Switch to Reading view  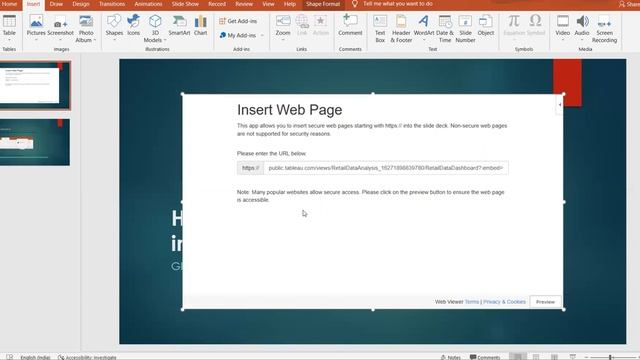pos(554,357)
